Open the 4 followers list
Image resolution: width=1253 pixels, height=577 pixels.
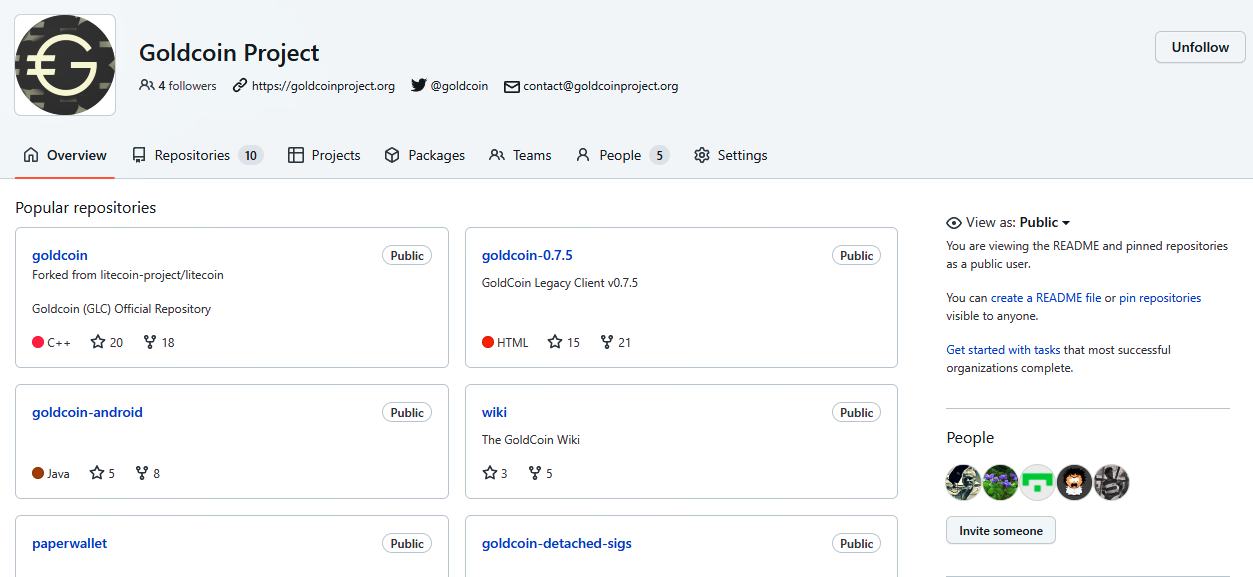point(178,86)
